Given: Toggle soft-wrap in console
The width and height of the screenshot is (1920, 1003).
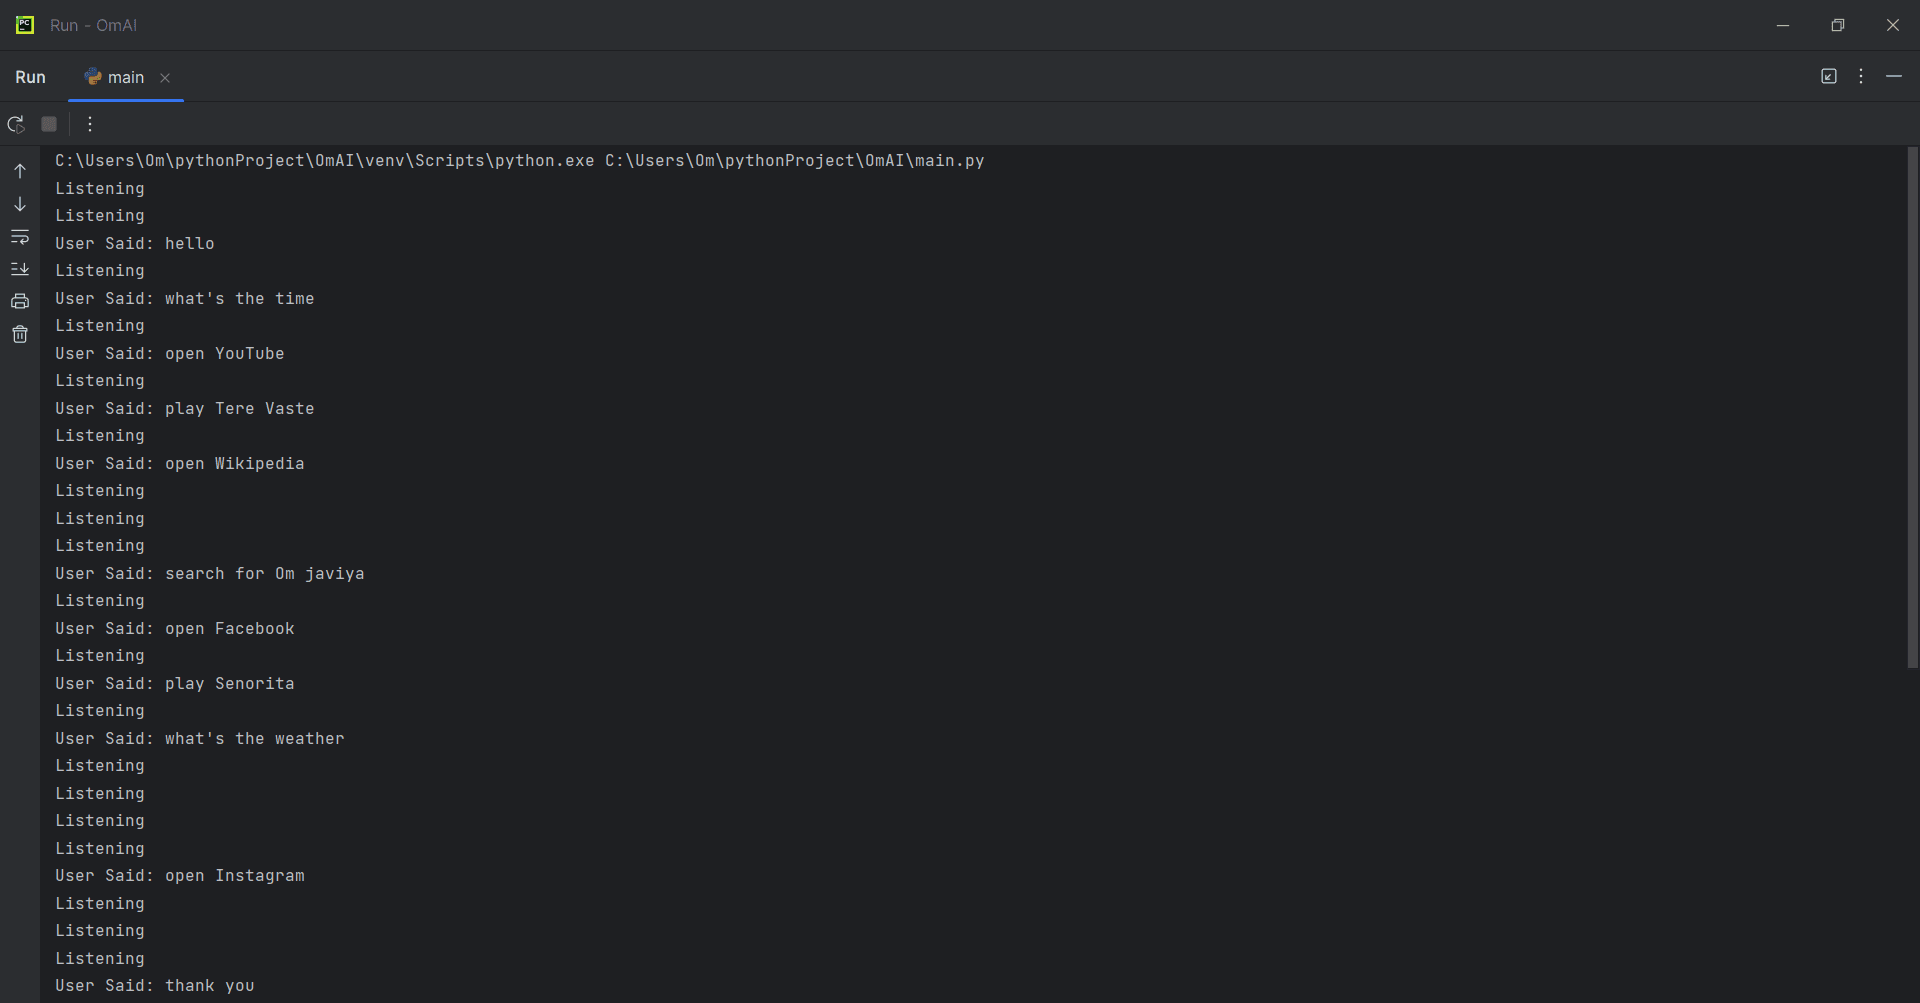Looking at the screenshot, I should (x=20, y=237).
